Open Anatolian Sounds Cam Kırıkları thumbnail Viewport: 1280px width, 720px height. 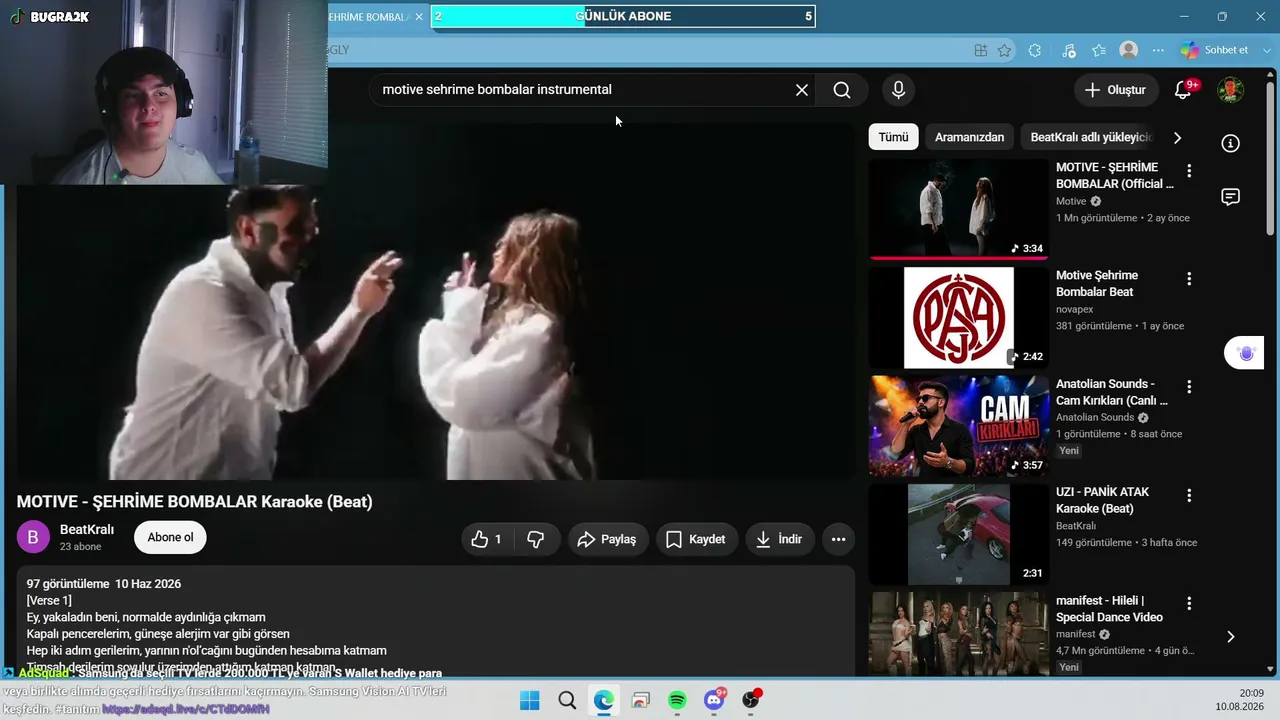point(958,426)
